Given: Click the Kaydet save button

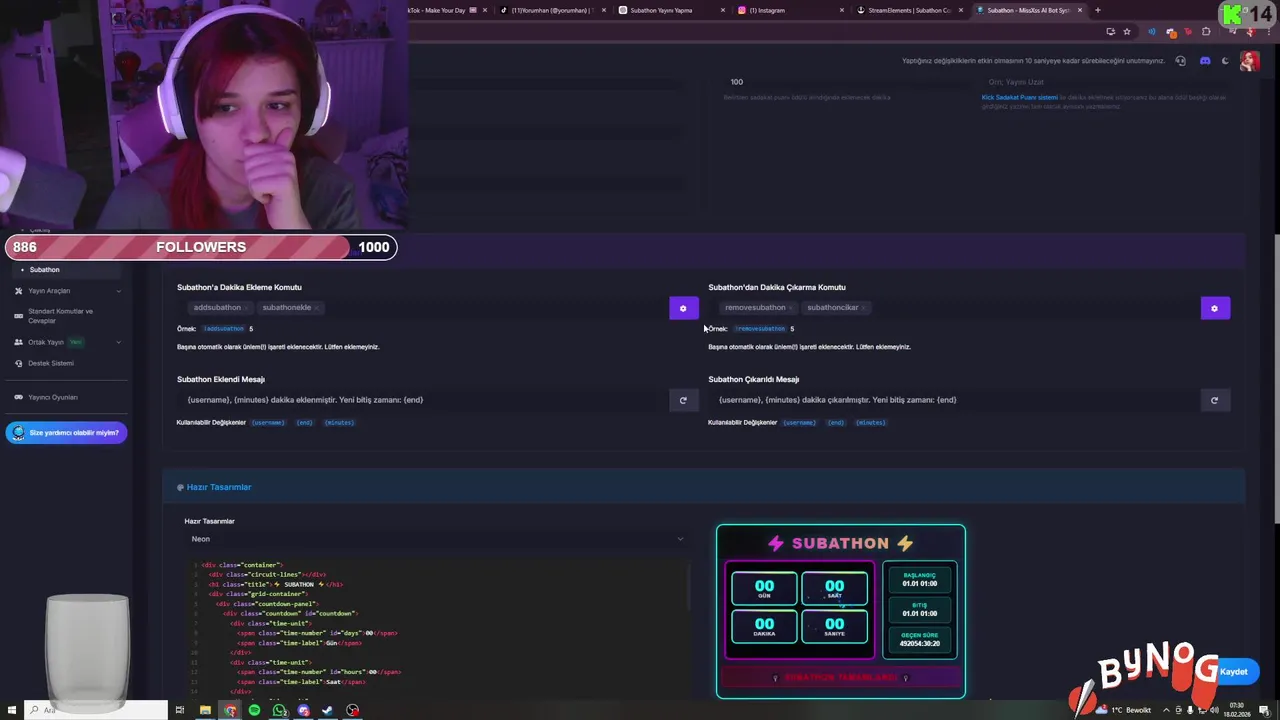Looking at the screenshot, I should coord(1234,672).
